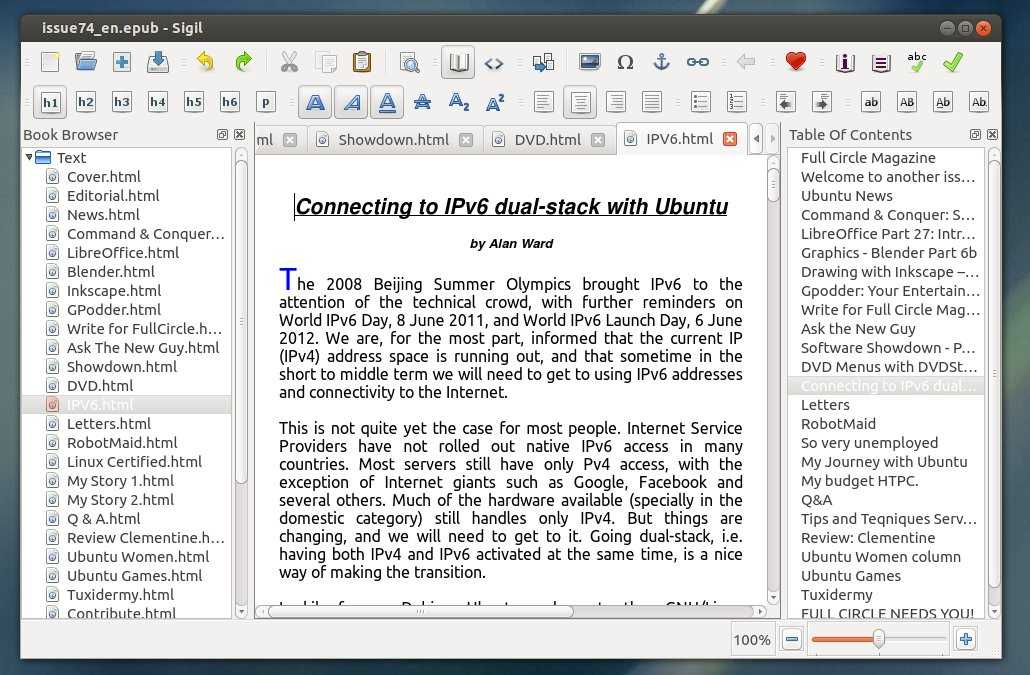Apply Heading 3 style h3 button
The height and width of the screenshot is (675, 1030).
(x=122, y=102)
